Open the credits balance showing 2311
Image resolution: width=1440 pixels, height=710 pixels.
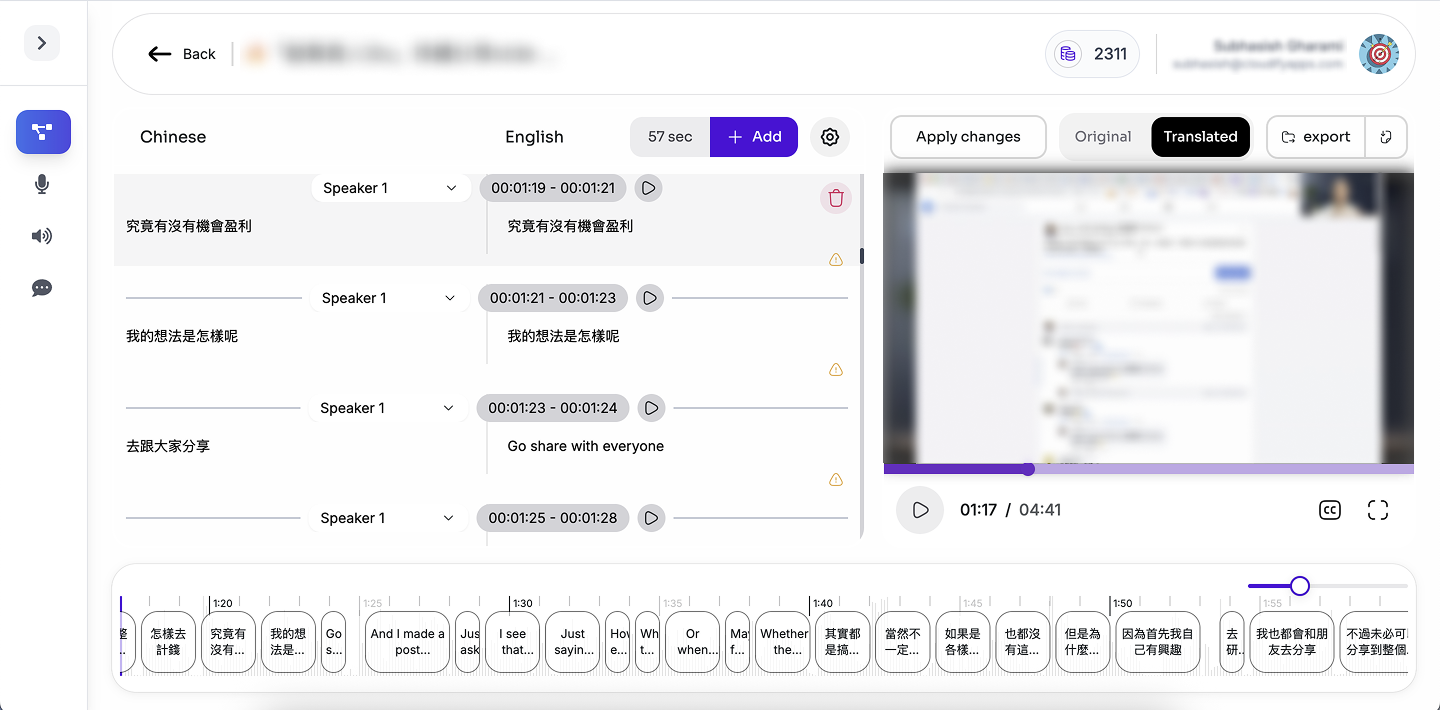point(1093,54)
